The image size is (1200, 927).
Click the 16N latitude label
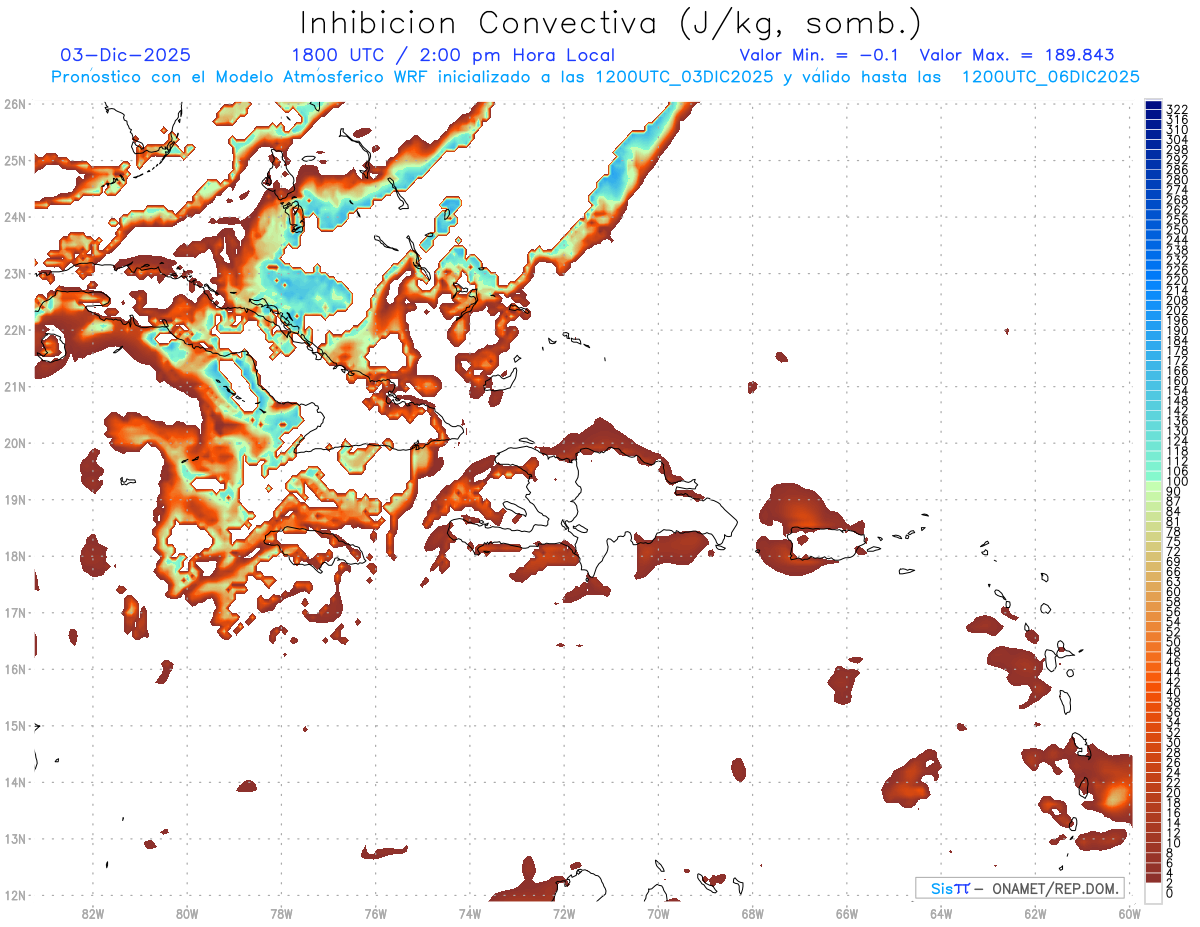click(15, 669)
